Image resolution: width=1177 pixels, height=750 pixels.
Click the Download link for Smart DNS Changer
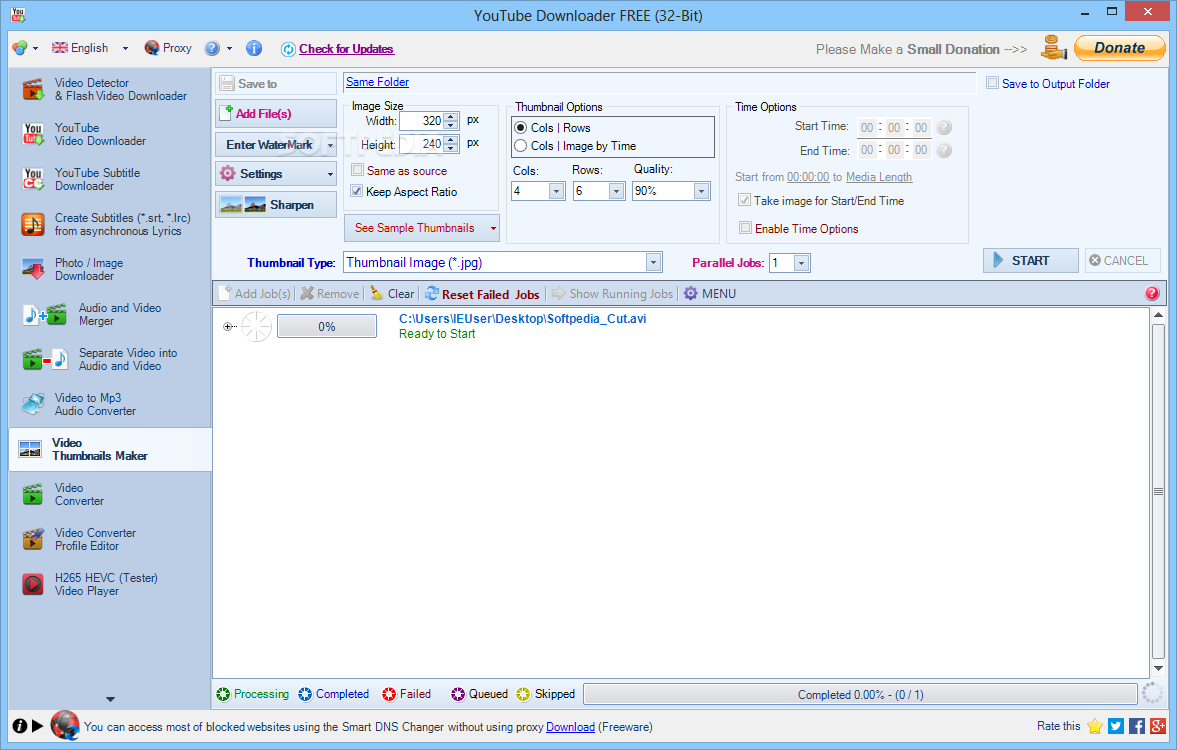click(x=570, y=727)
